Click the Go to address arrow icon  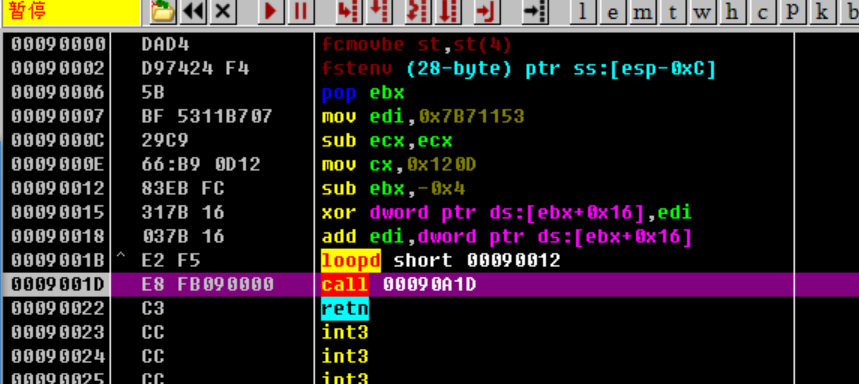[535, 12]
